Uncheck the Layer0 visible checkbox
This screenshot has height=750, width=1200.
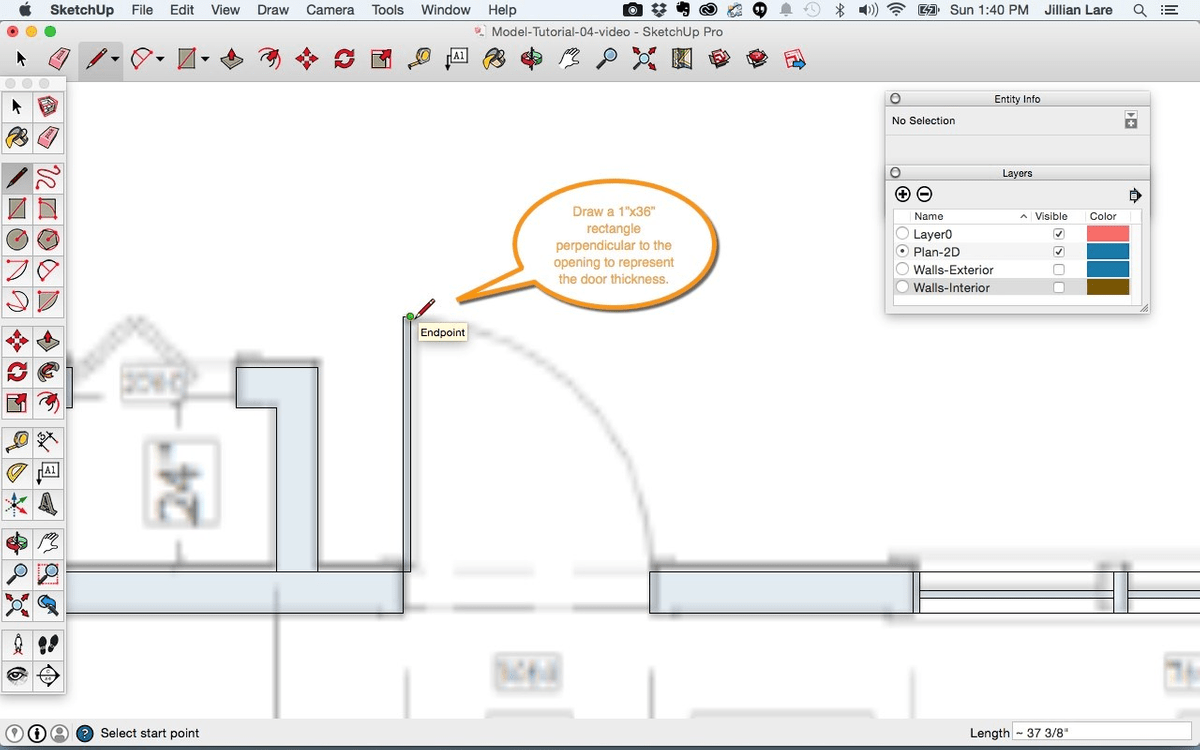[1059, 234]
